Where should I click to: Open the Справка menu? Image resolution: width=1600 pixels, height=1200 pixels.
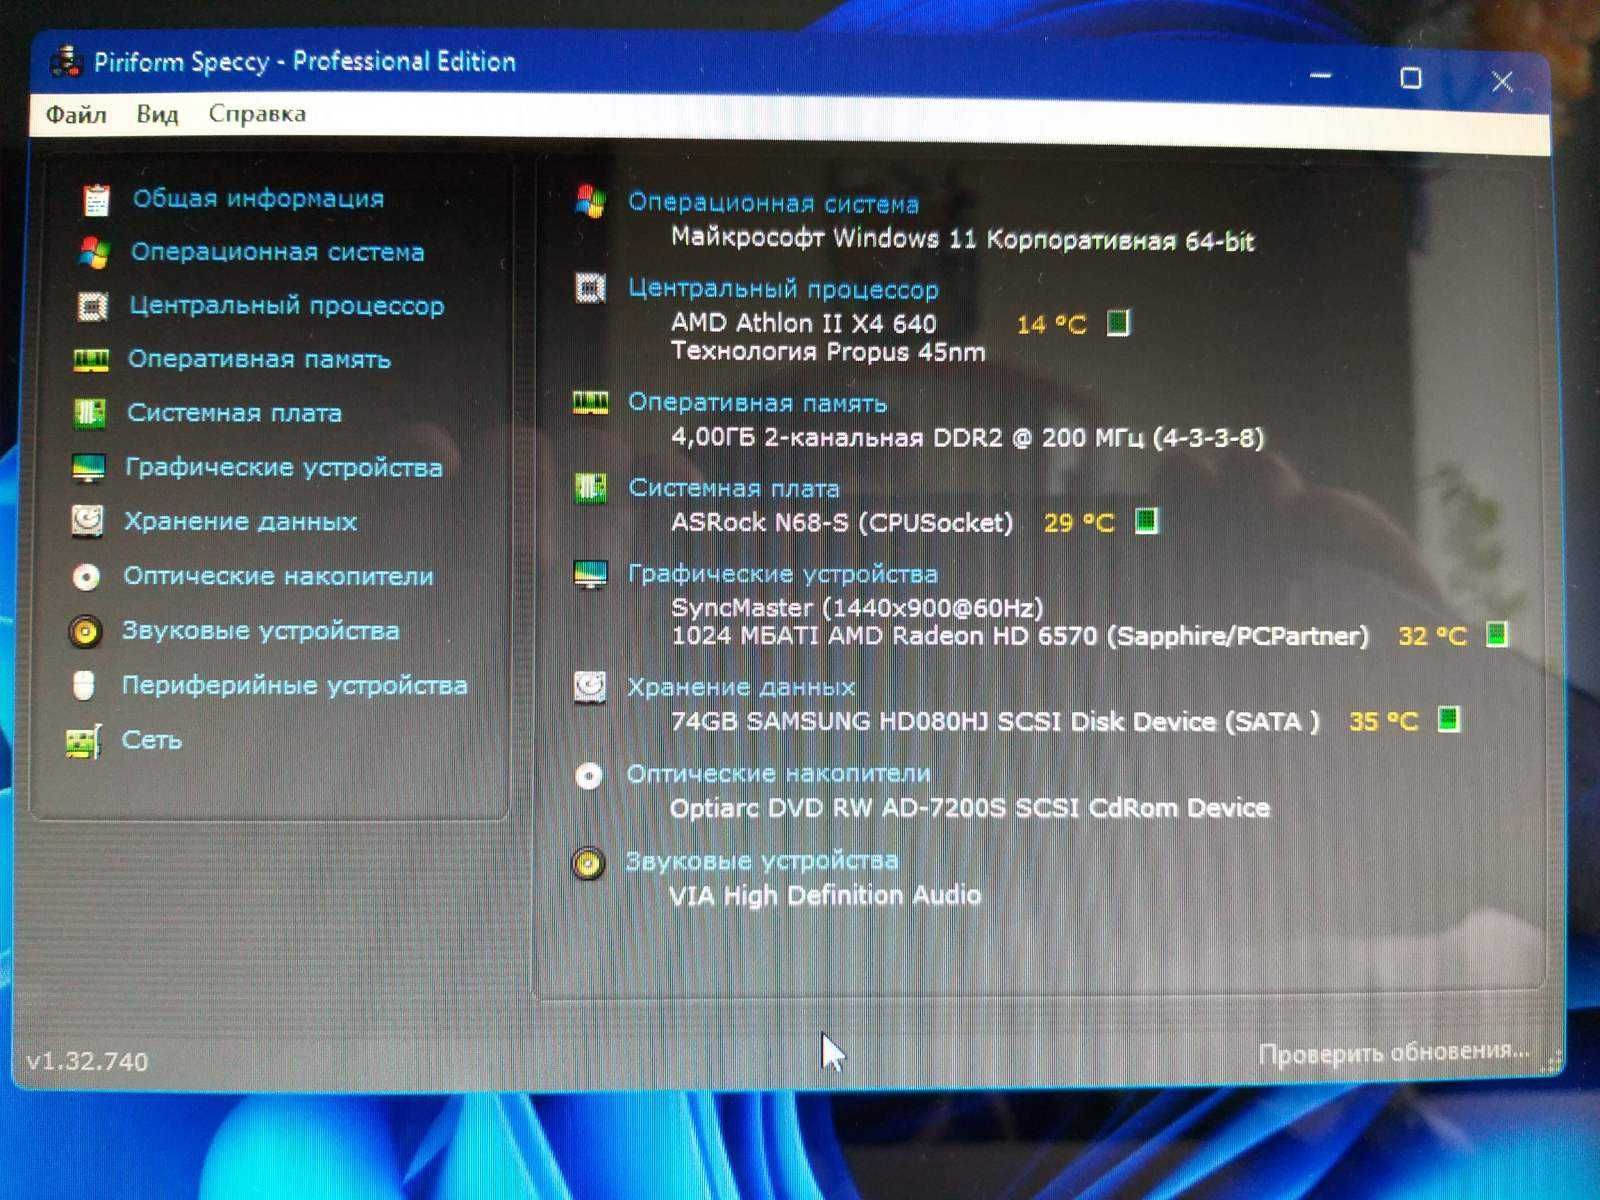coord(257,114)
